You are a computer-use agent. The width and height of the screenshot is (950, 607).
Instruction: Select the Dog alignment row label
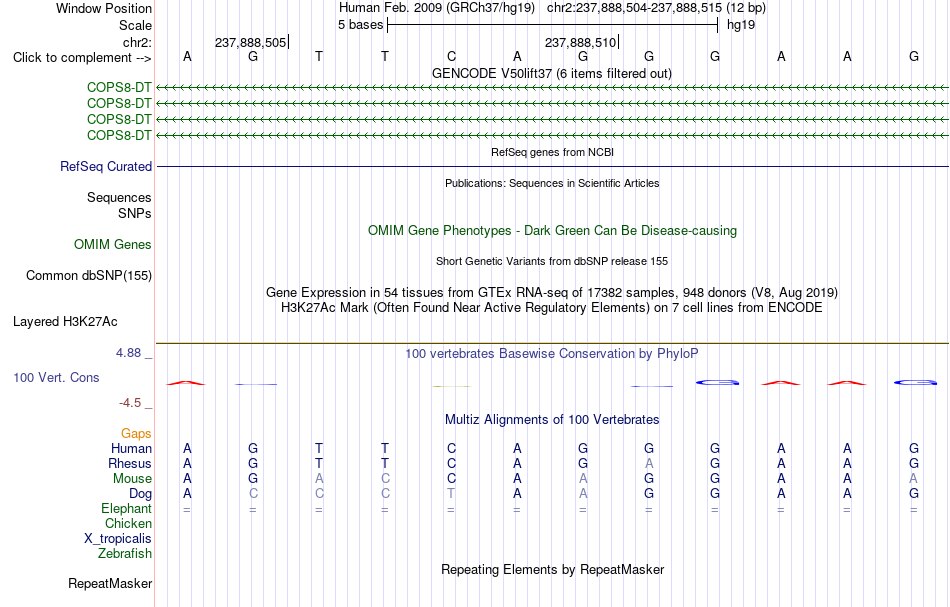(x=140, y=494)
